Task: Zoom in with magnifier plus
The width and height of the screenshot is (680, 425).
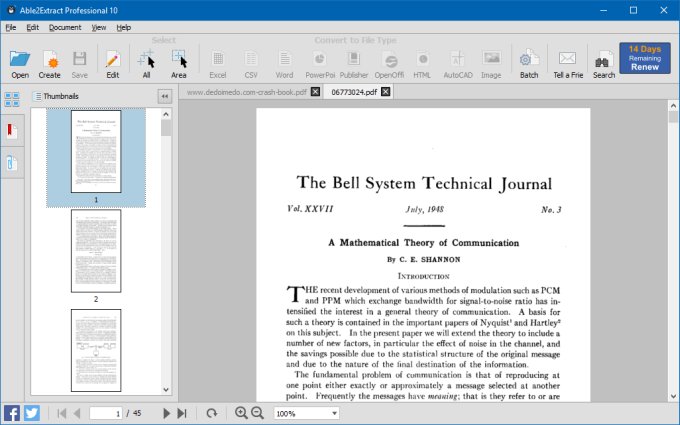Action: [x=241, y=413]
